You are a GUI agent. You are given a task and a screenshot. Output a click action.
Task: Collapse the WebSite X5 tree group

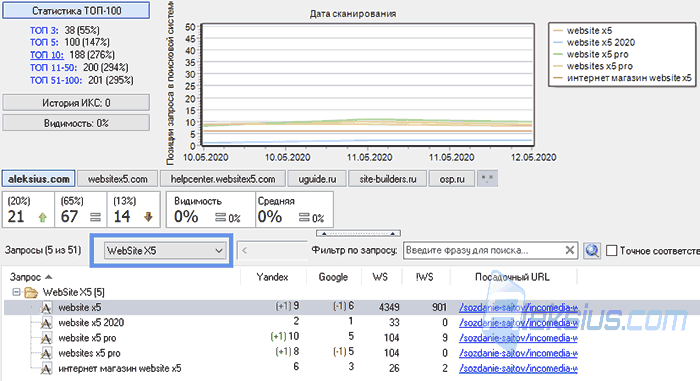pos(17,292)
